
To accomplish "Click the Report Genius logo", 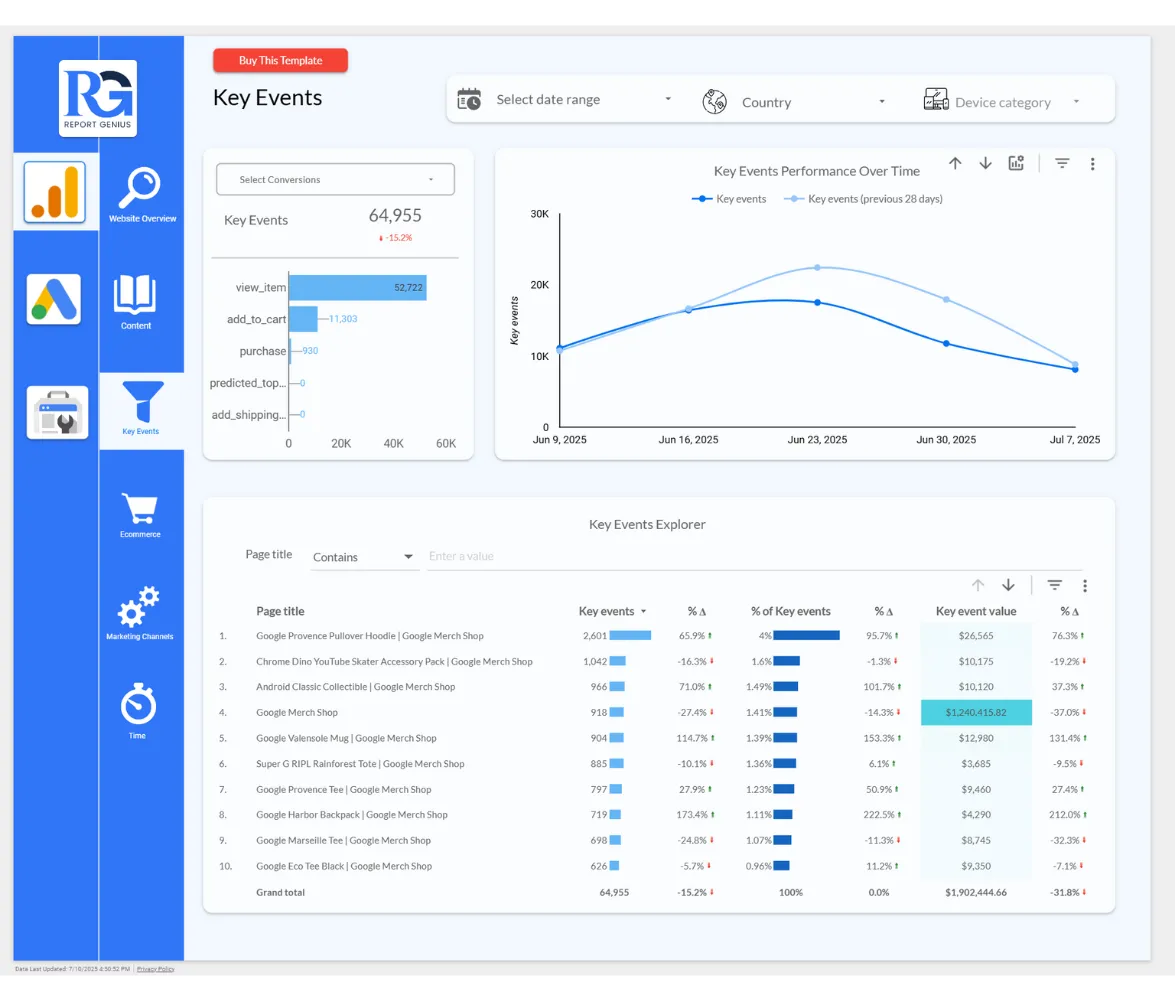I will tap(97, 98).
